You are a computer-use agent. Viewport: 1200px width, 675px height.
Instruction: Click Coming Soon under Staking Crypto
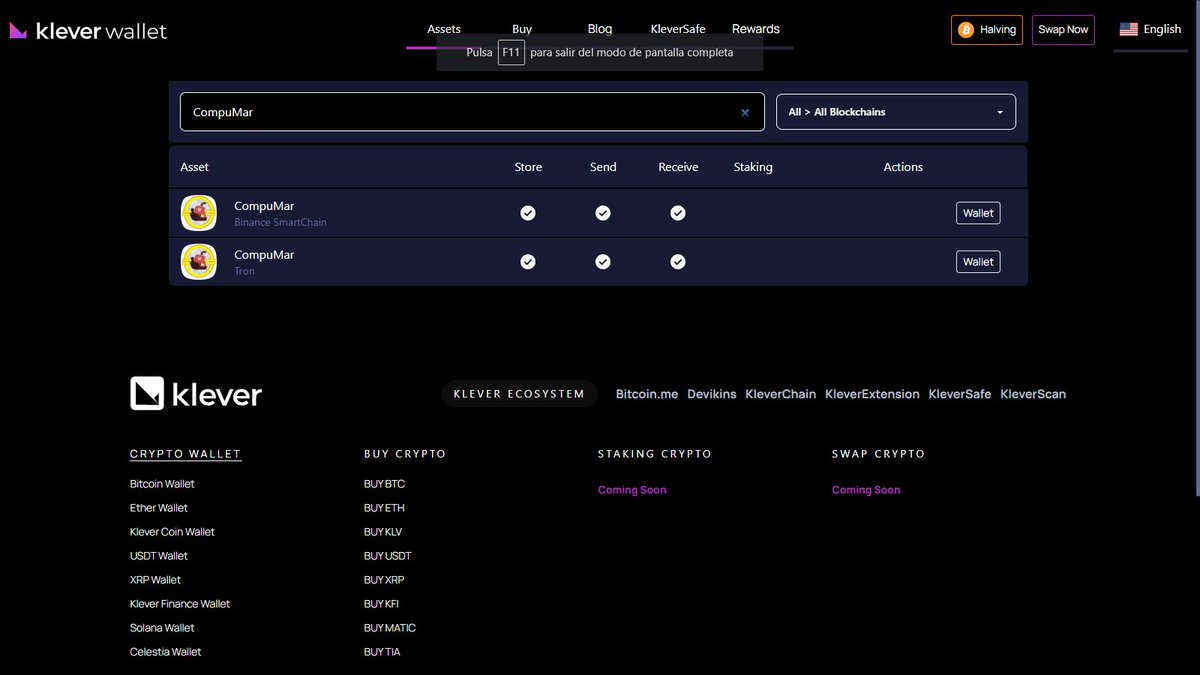point(632,490)
